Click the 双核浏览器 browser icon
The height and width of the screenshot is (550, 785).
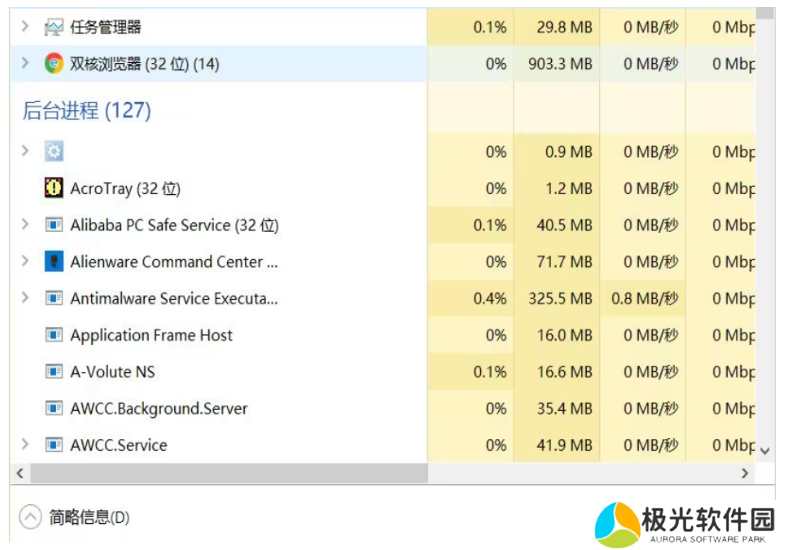click(54, 64)
